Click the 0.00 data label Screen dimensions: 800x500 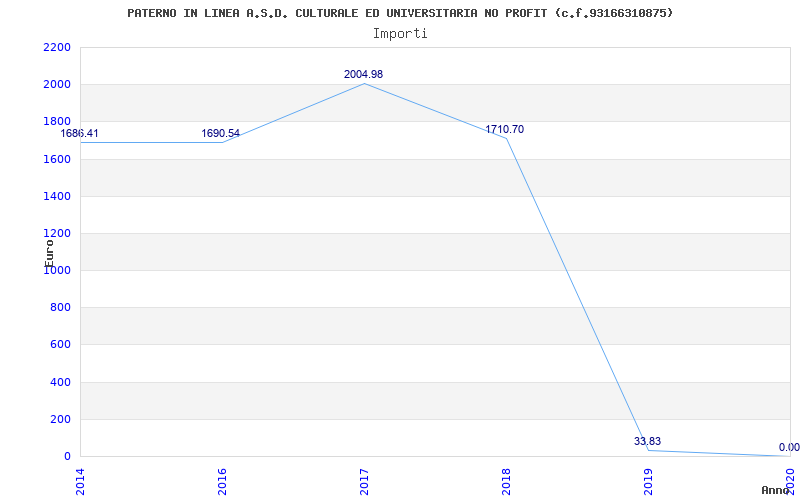789,447
